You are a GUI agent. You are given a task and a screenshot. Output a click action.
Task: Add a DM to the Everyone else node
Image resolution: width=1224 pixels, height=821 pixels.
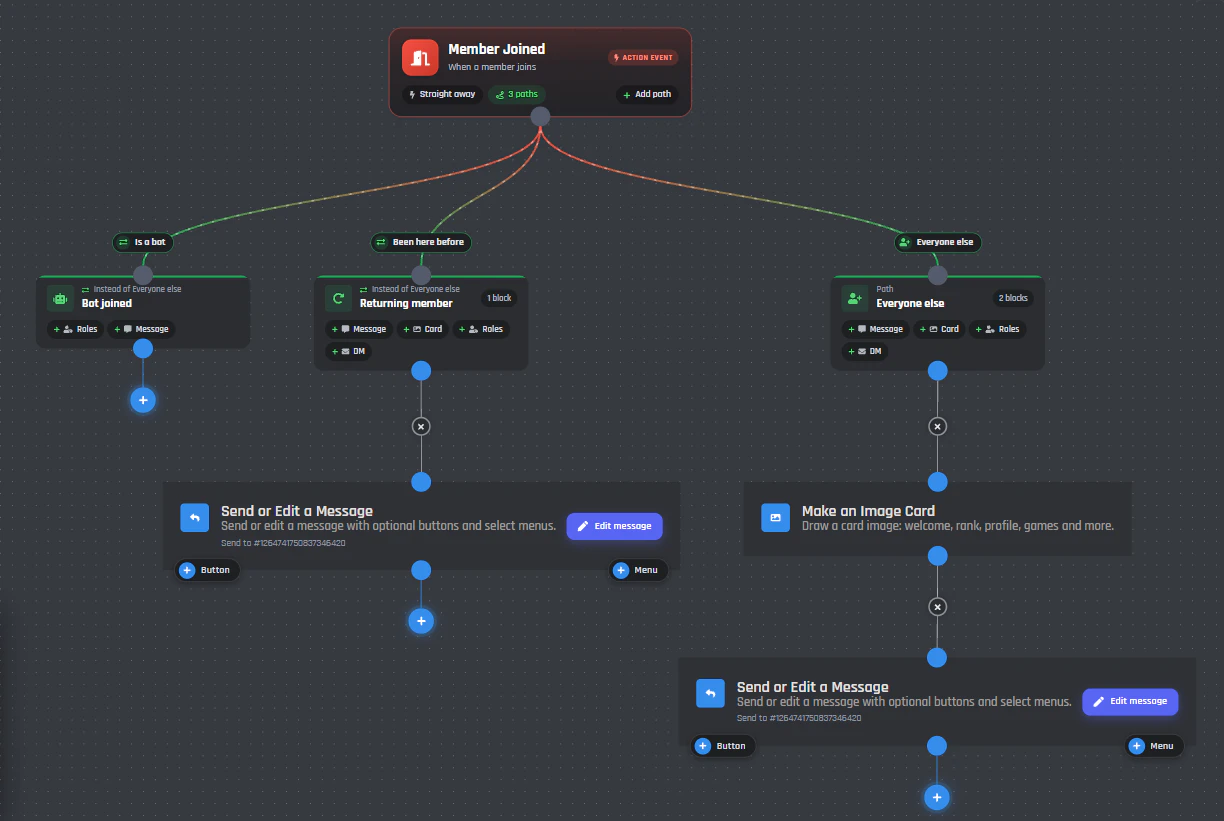(865, 351)
